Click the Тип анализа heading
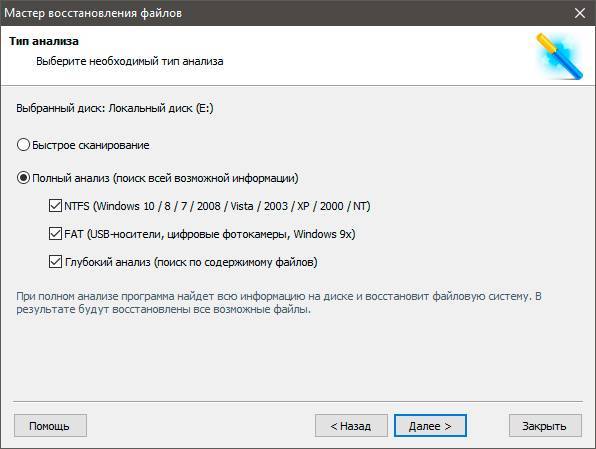 click(x=44, y=41)
